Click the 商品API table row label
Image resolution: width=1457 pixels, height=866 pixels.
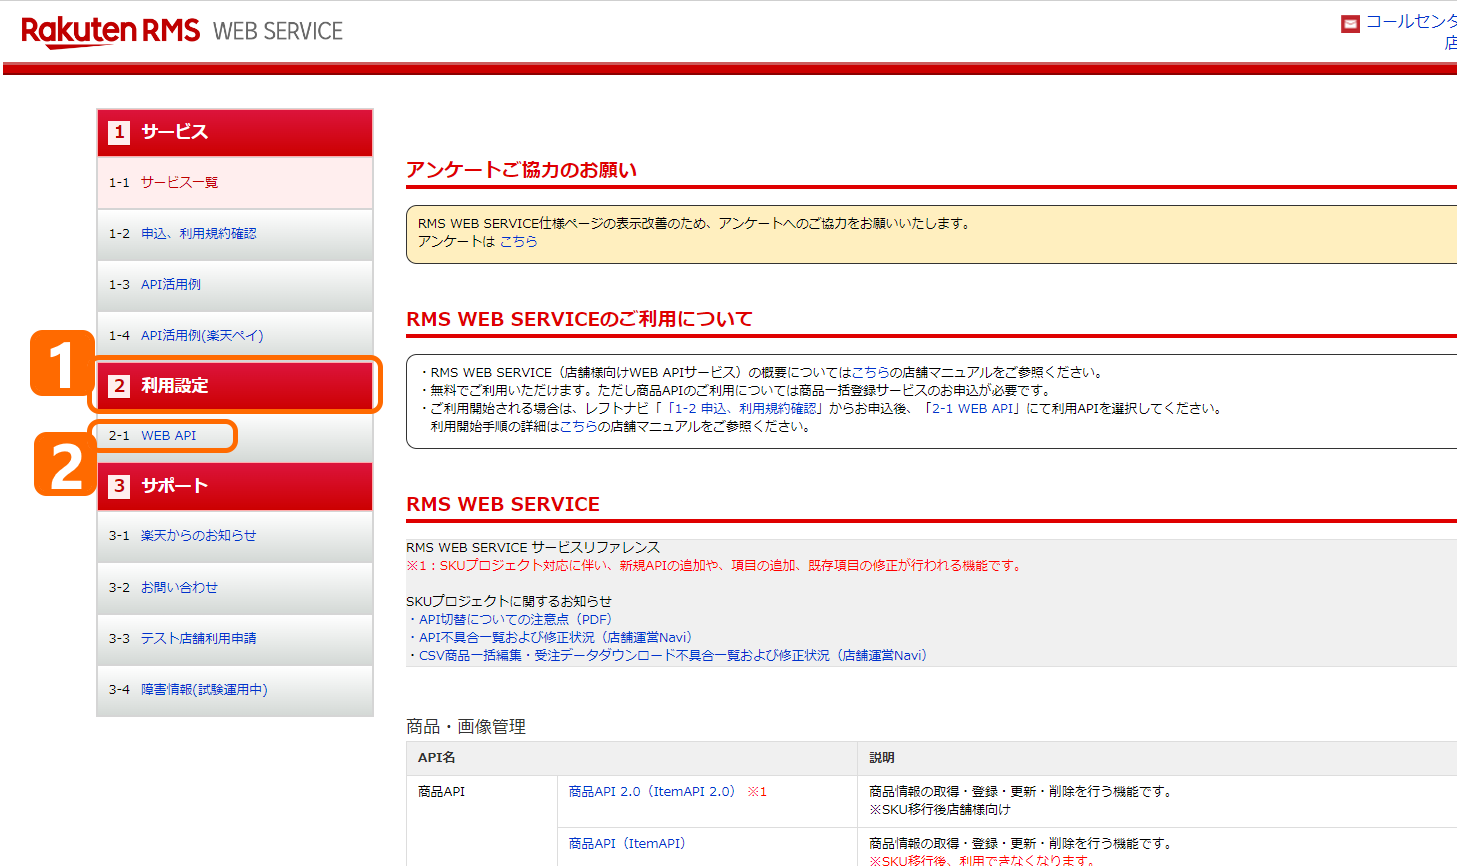(x=441, y=792)
